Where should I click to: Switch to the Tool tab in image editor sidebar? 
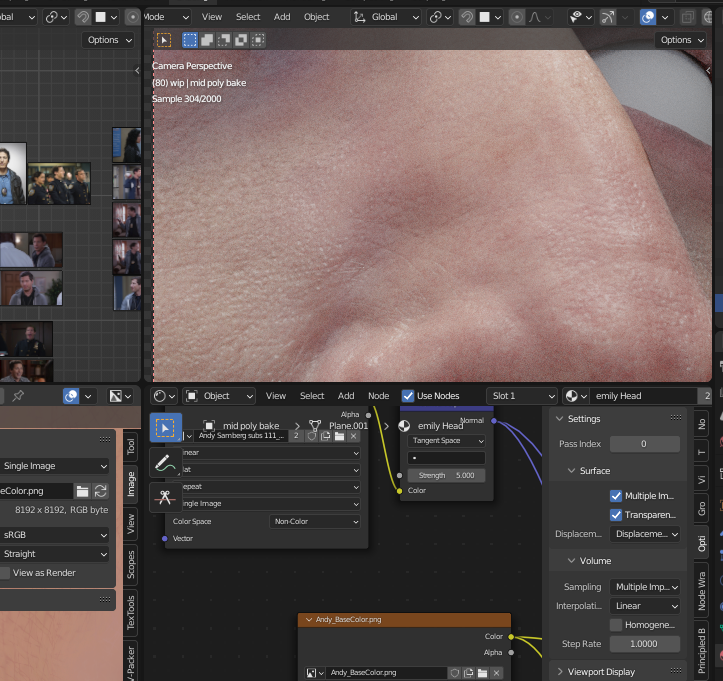pos(131,446)
